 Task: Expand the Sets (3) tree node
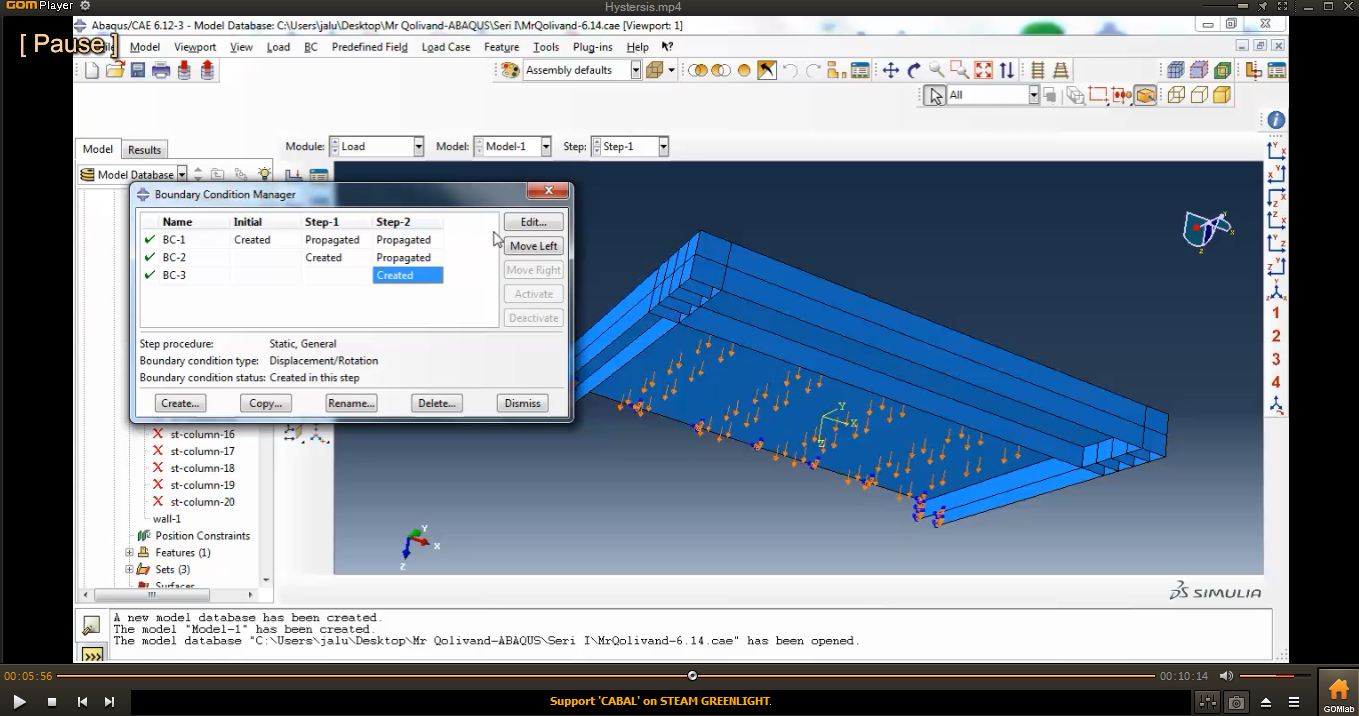coord(129,569)
